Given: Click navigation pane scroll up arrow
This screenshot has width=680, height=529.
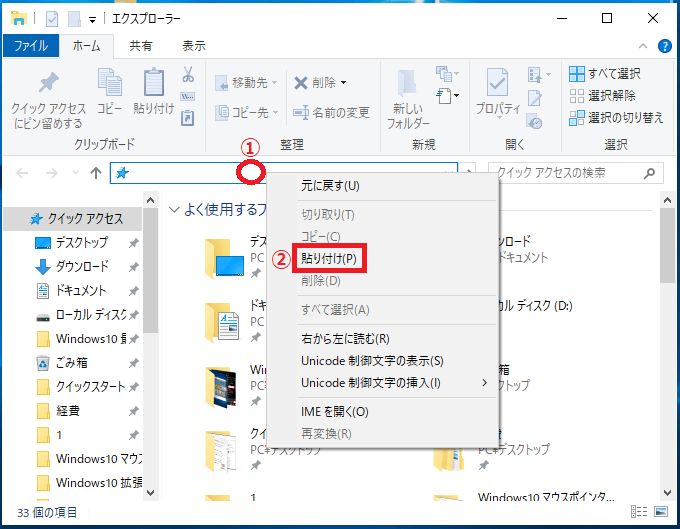Looking at the screenshot, I should pyautogui.click(x=150, y=200).
